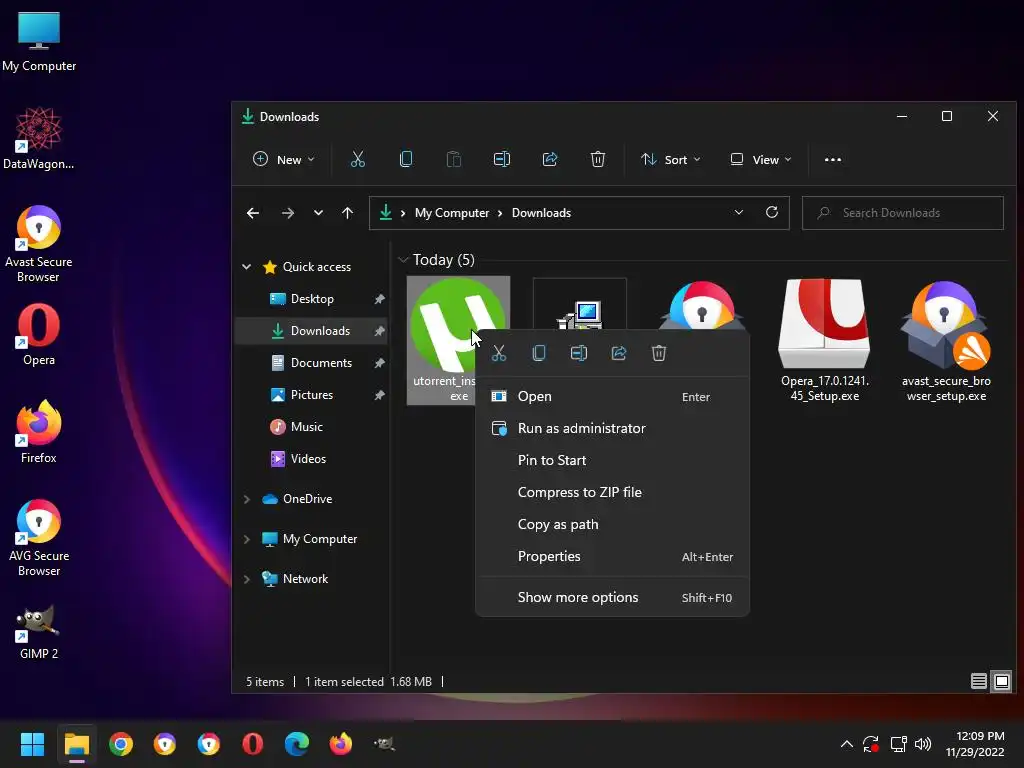The width and height of the screenshot is (1024, 768).
Task: Expand Network in navigation pane
Action: (247, 579)
